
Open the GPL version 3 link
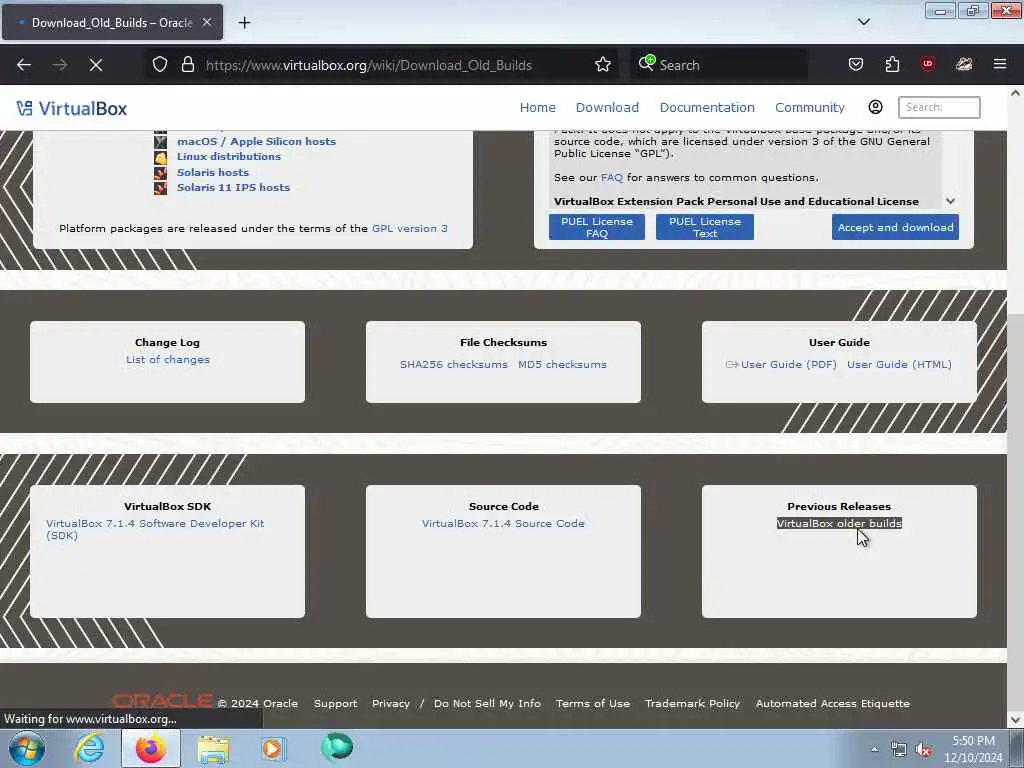409,229
